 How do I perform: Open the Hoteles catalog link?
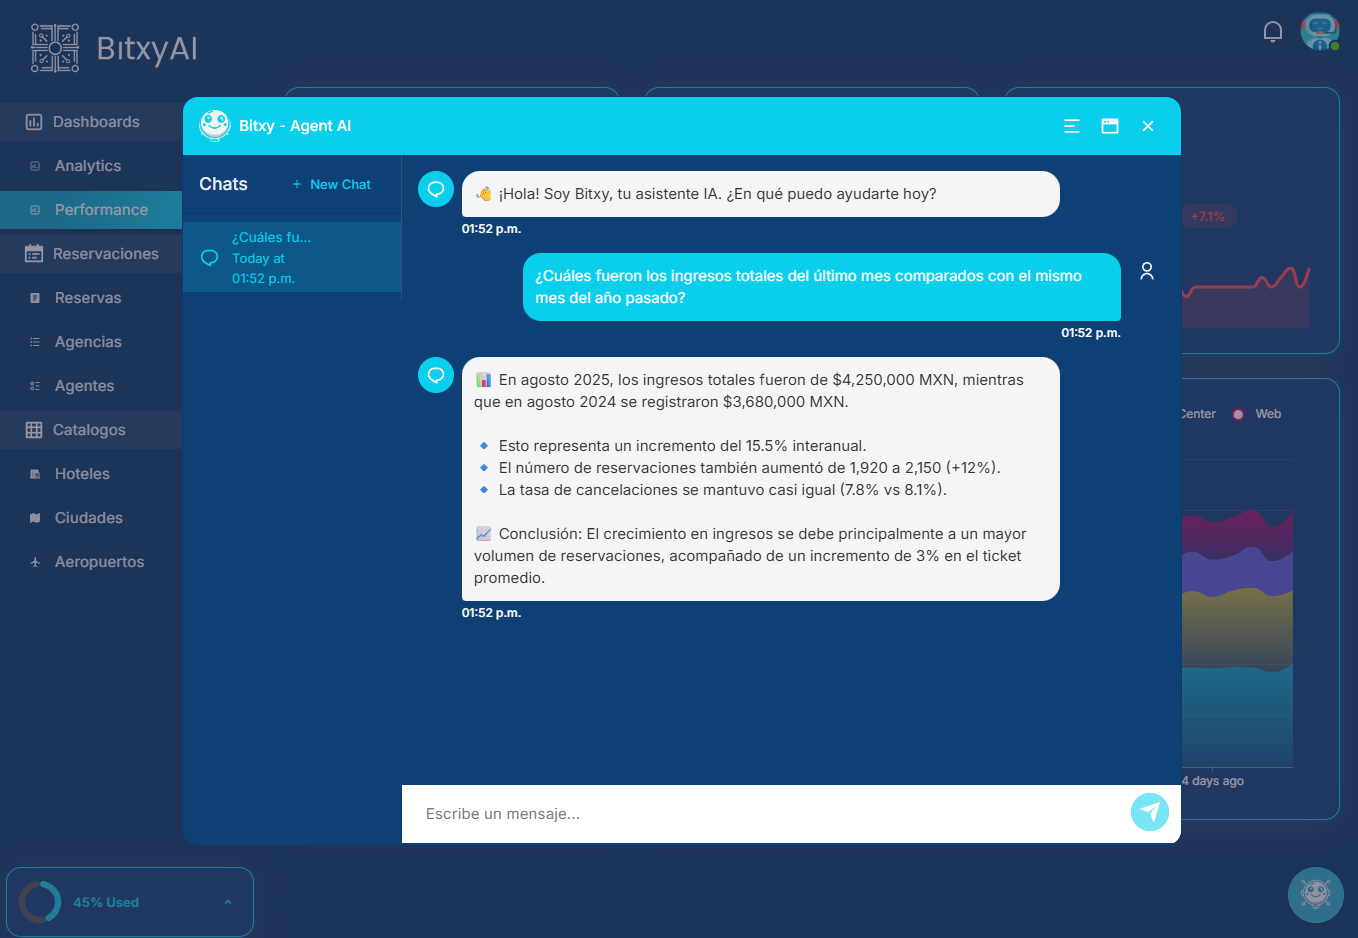click(x=82, y=474)
